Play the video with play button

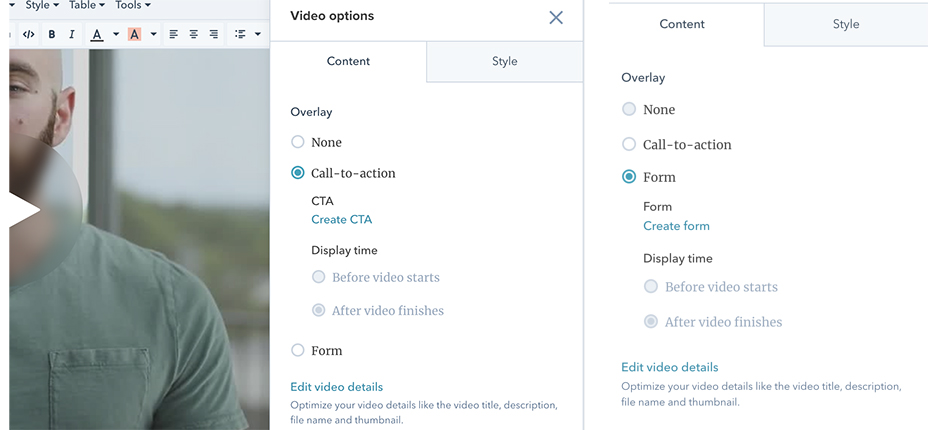click(24, 210)
